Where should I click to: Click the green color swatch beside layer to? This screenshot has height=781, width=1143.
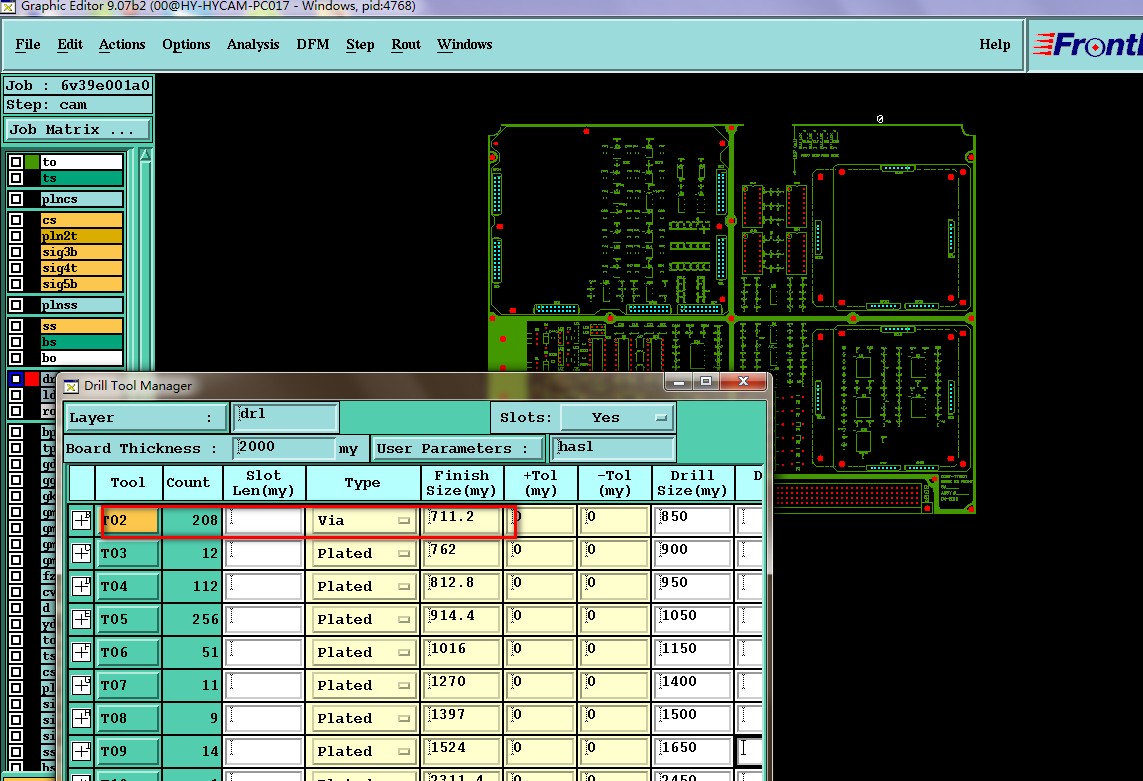32,162
